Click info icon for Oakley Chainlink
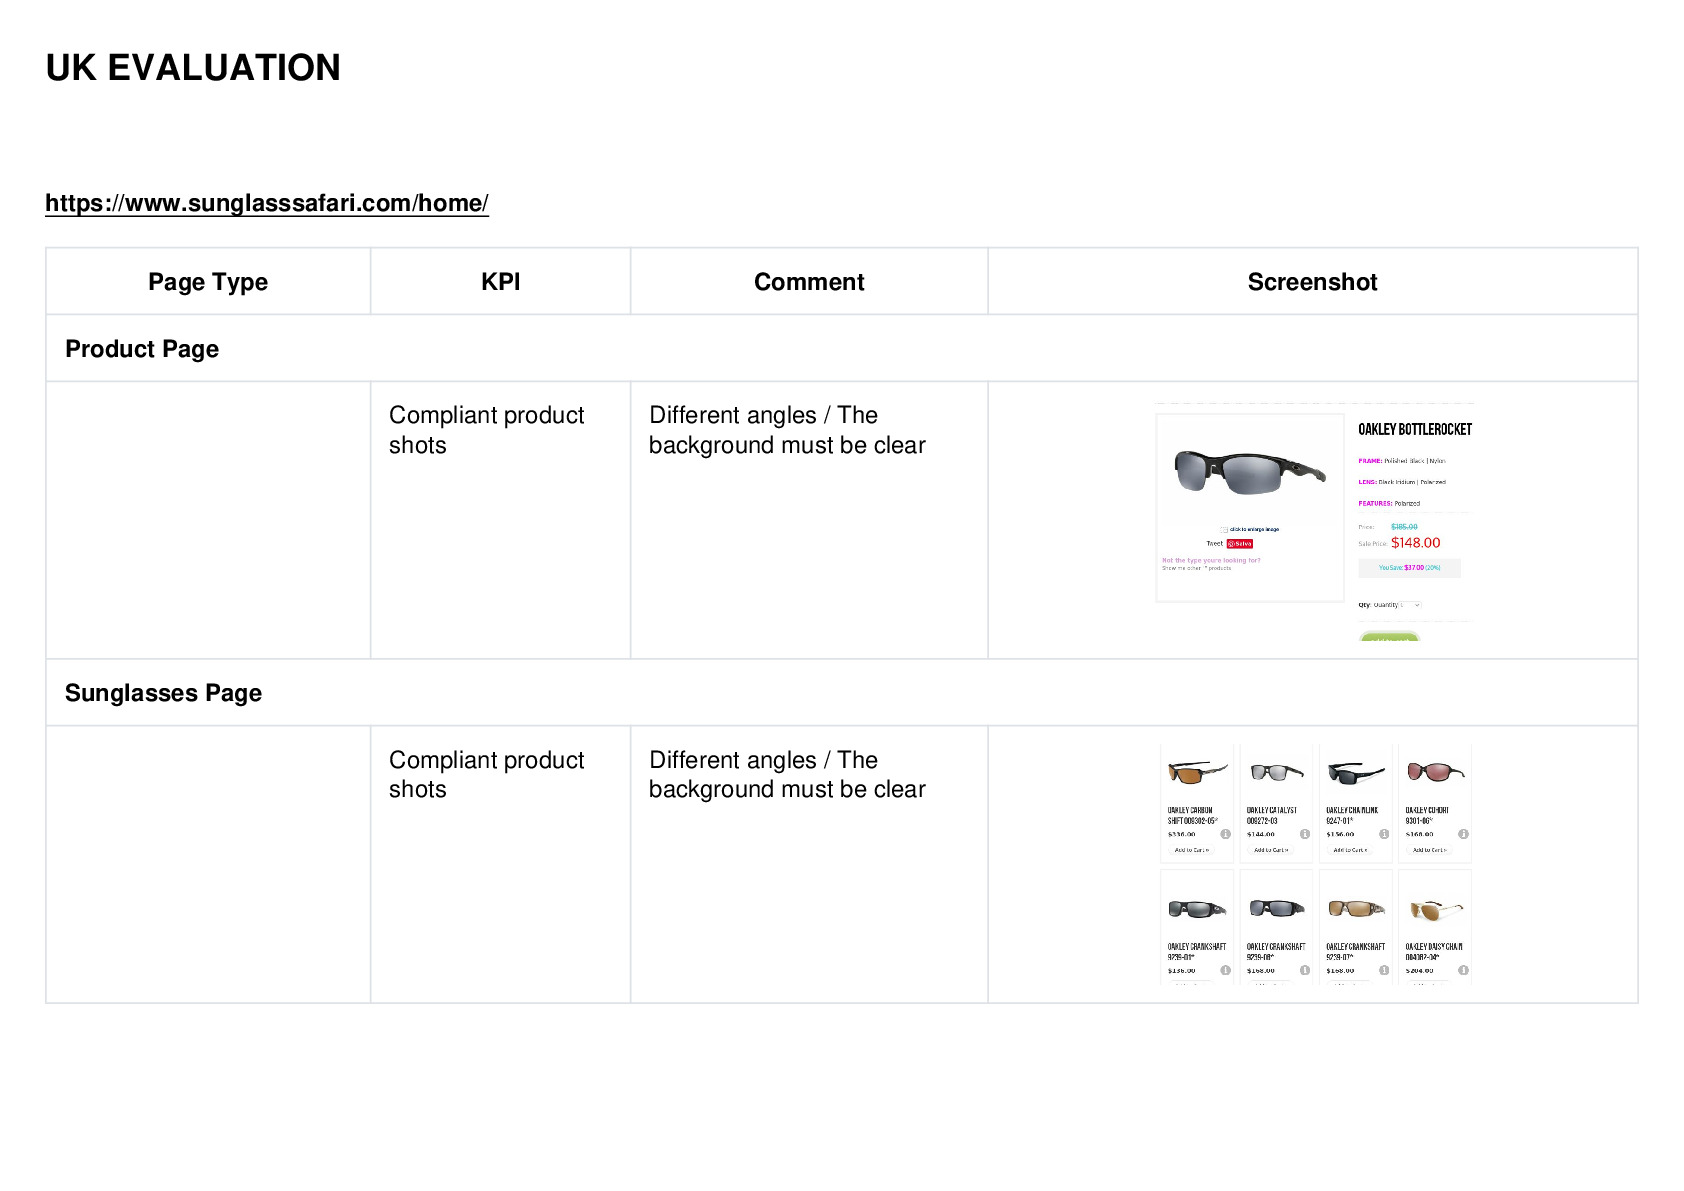1684x1191 pixels. (1384, 834)
